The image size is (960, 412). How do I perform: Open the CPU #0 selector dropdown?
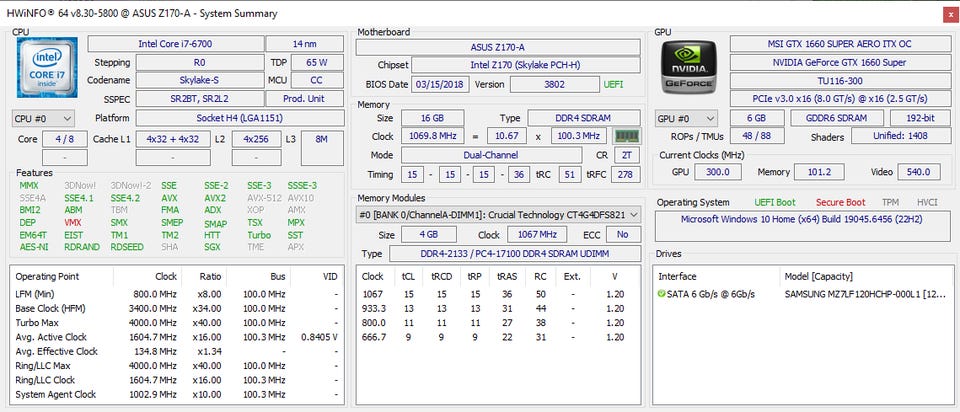[x=42, y=118]
